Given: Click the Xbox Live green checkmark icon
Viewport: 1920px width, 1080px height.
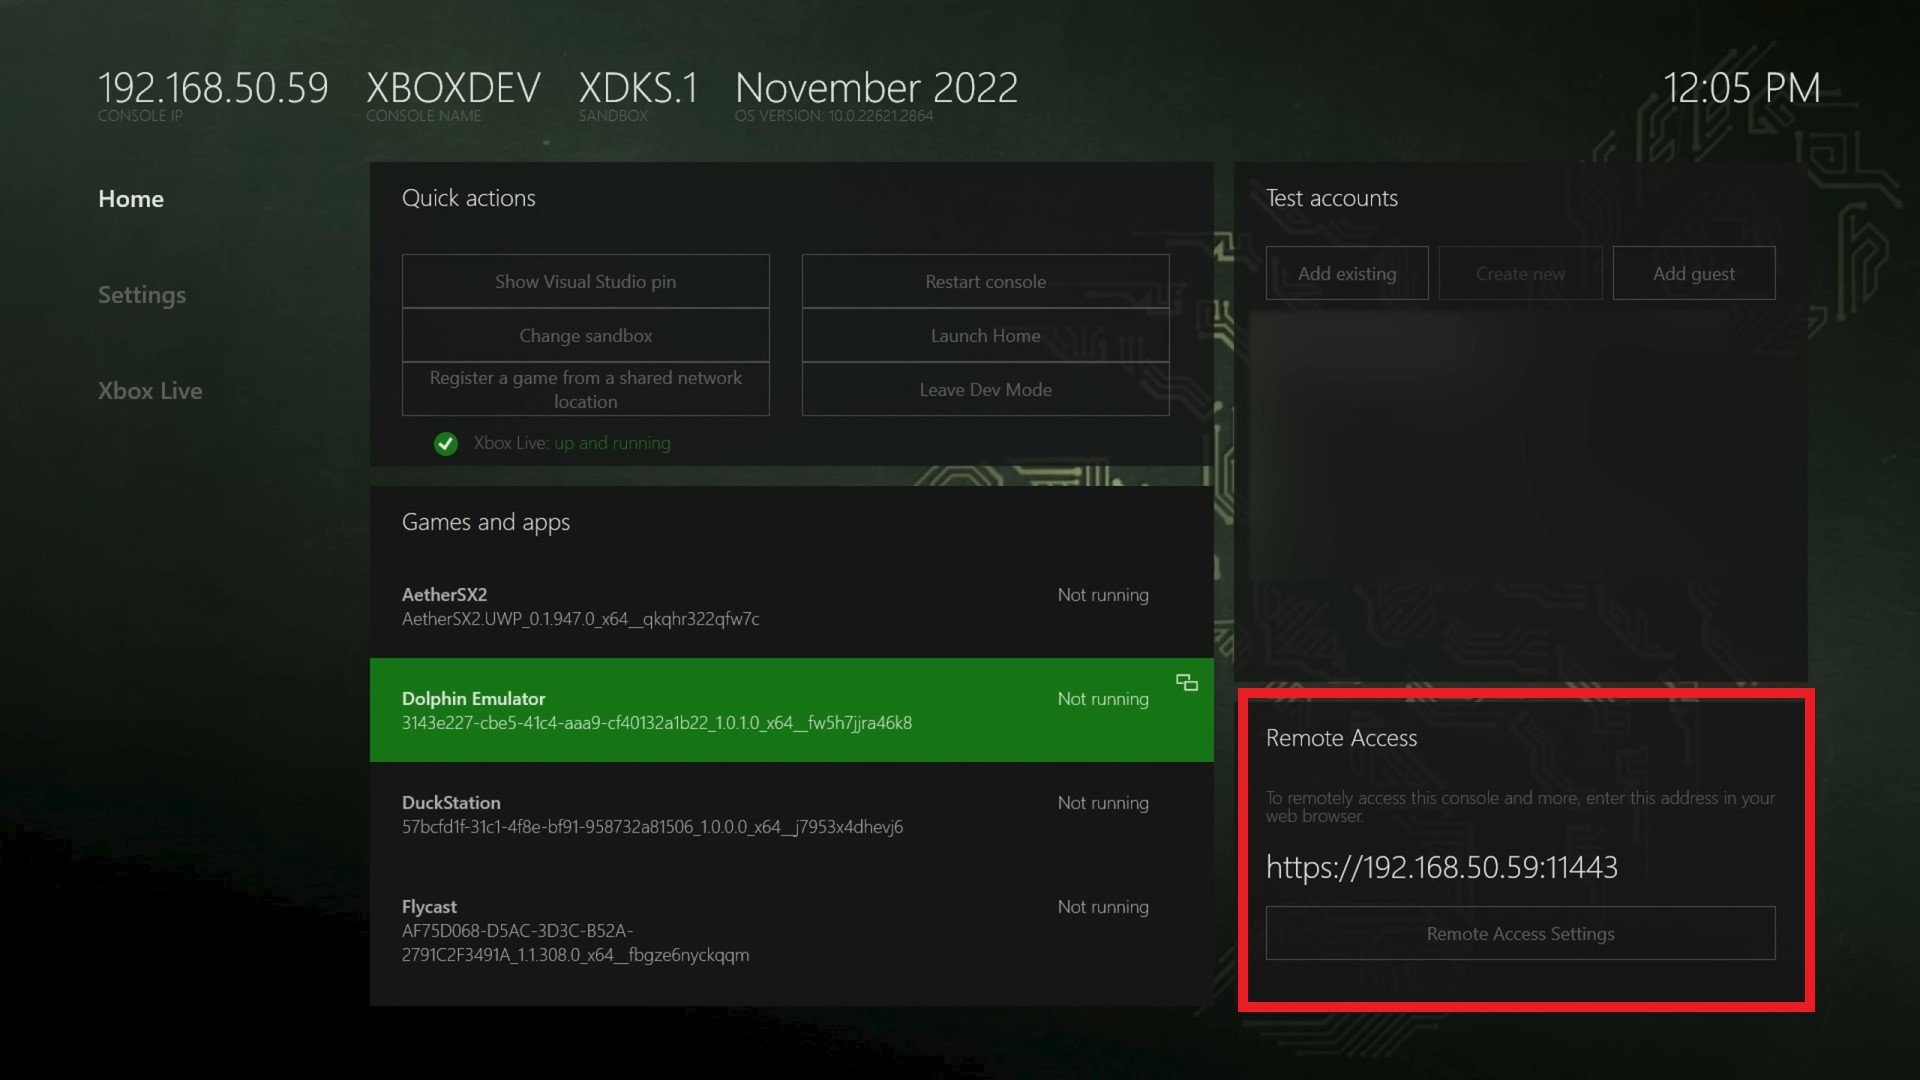Looking at the screenshot, I should point(446,443).
